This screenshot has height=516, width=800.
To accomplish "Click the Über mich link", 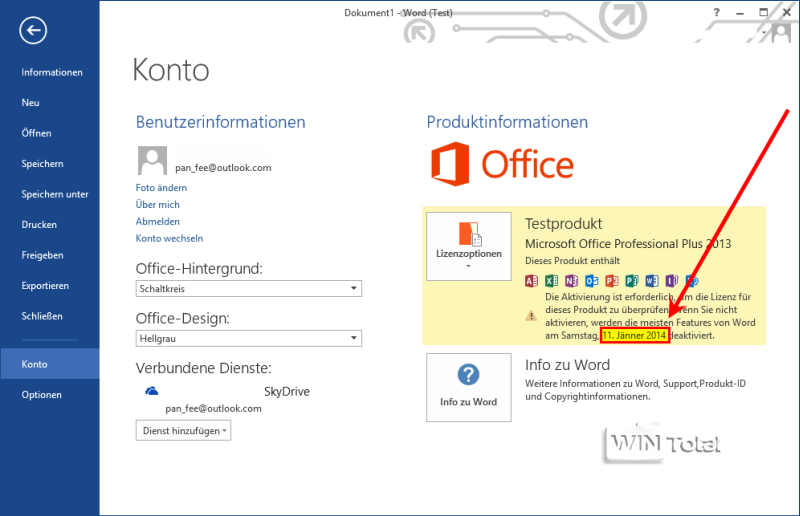I will (x=158, y=205).
